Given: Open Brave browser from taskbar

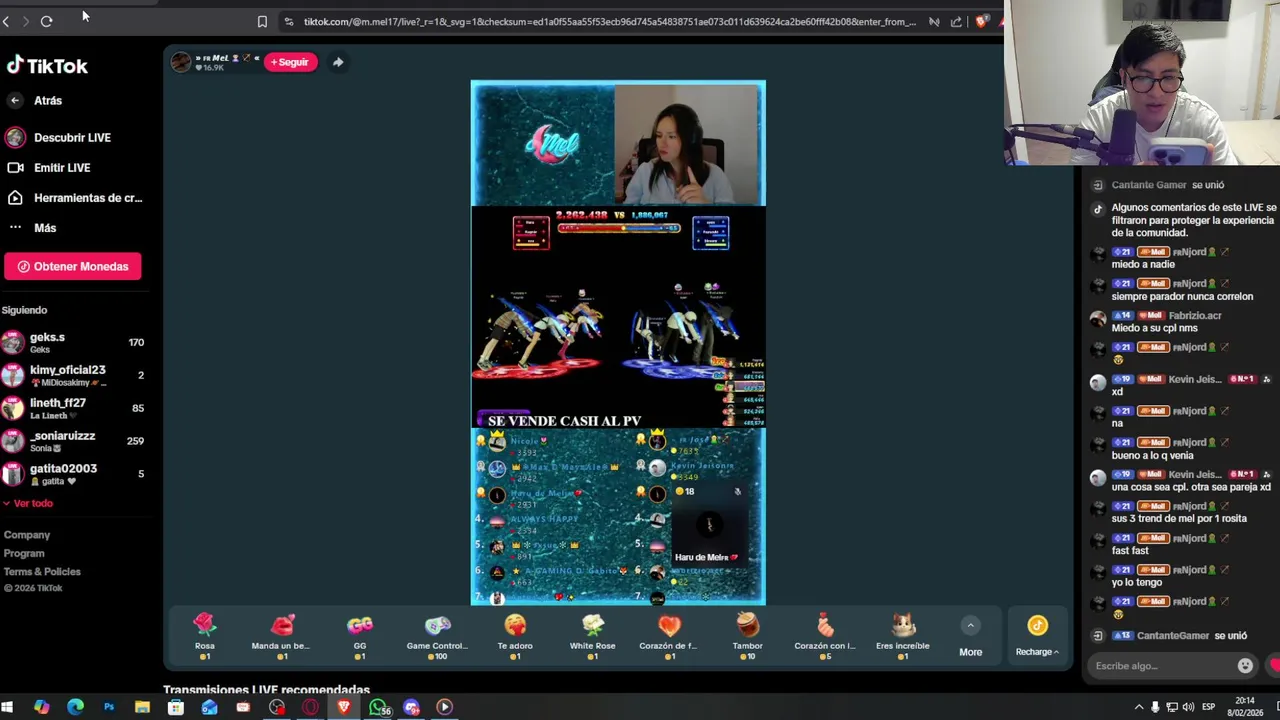Looking at the screenshot, I should click(344, 707).
